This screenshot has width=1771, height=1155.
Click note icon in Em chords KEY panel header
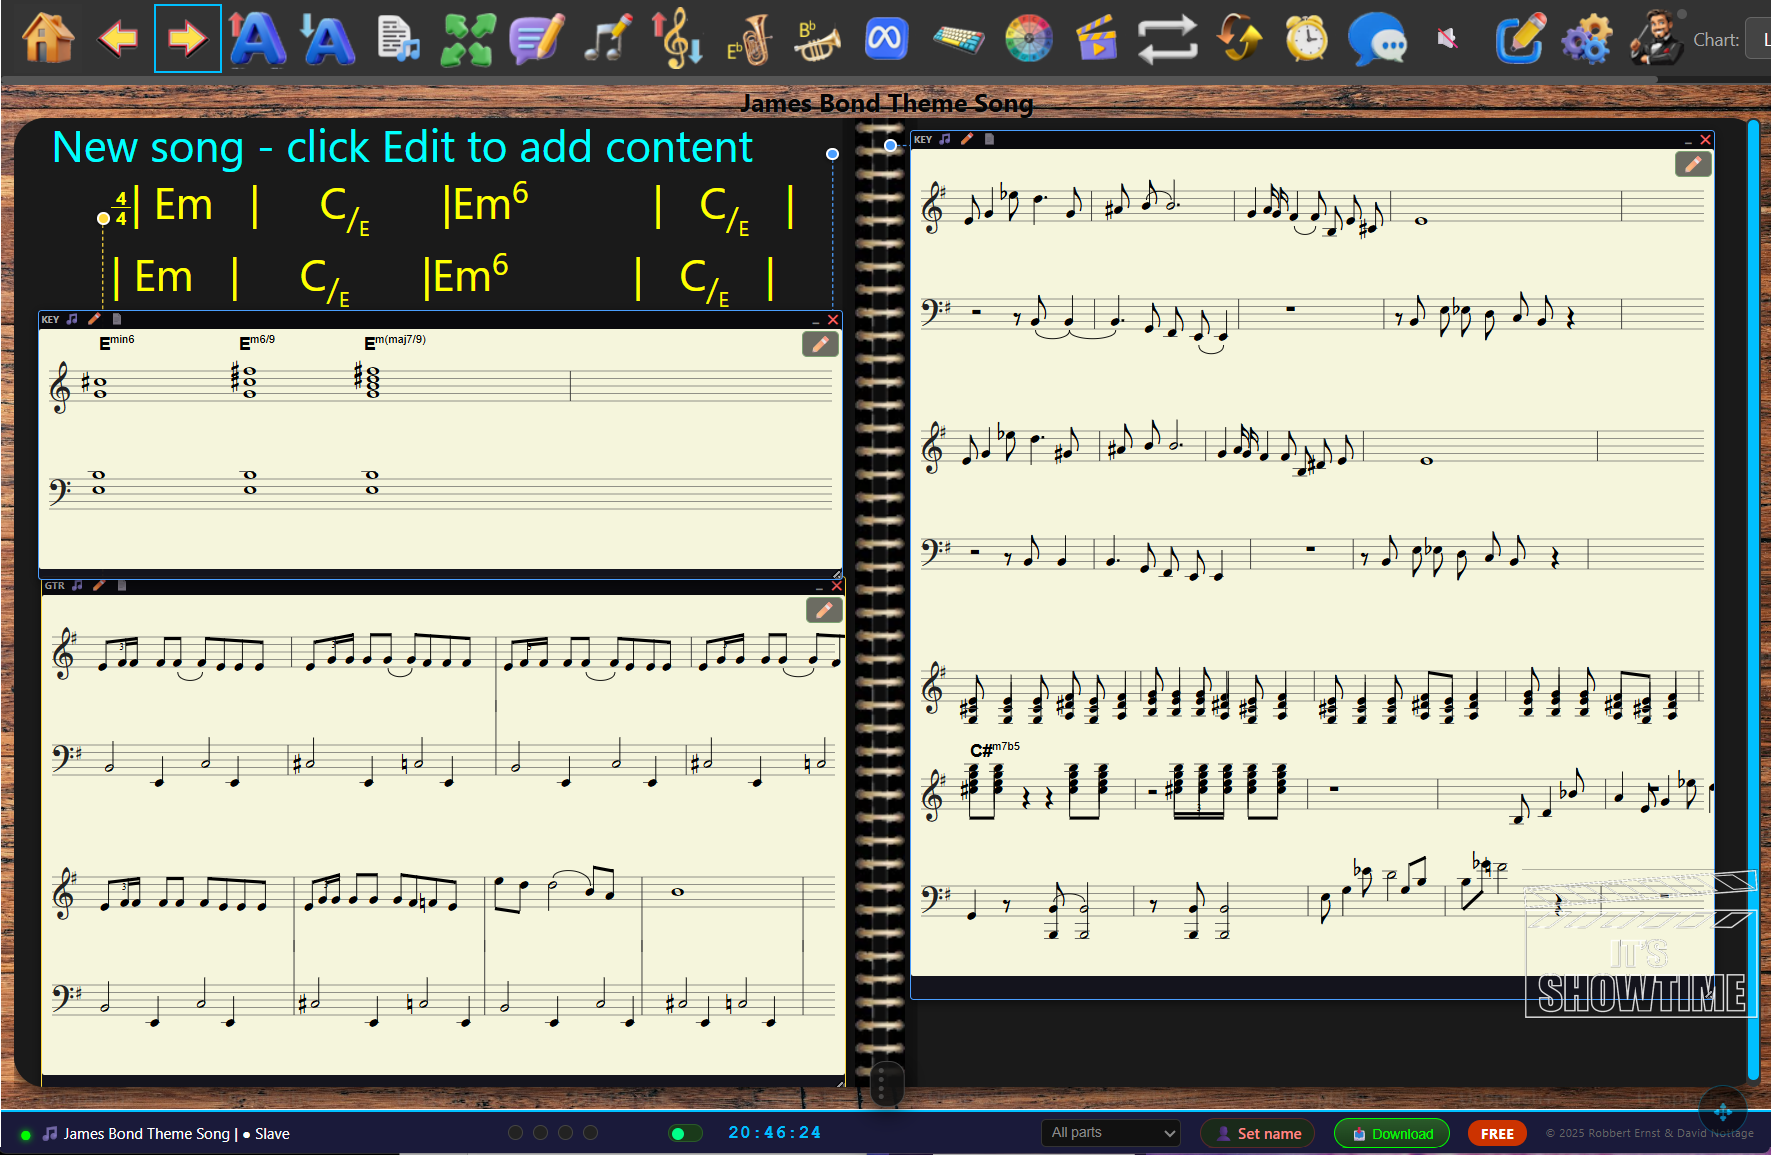coord(72,319)
